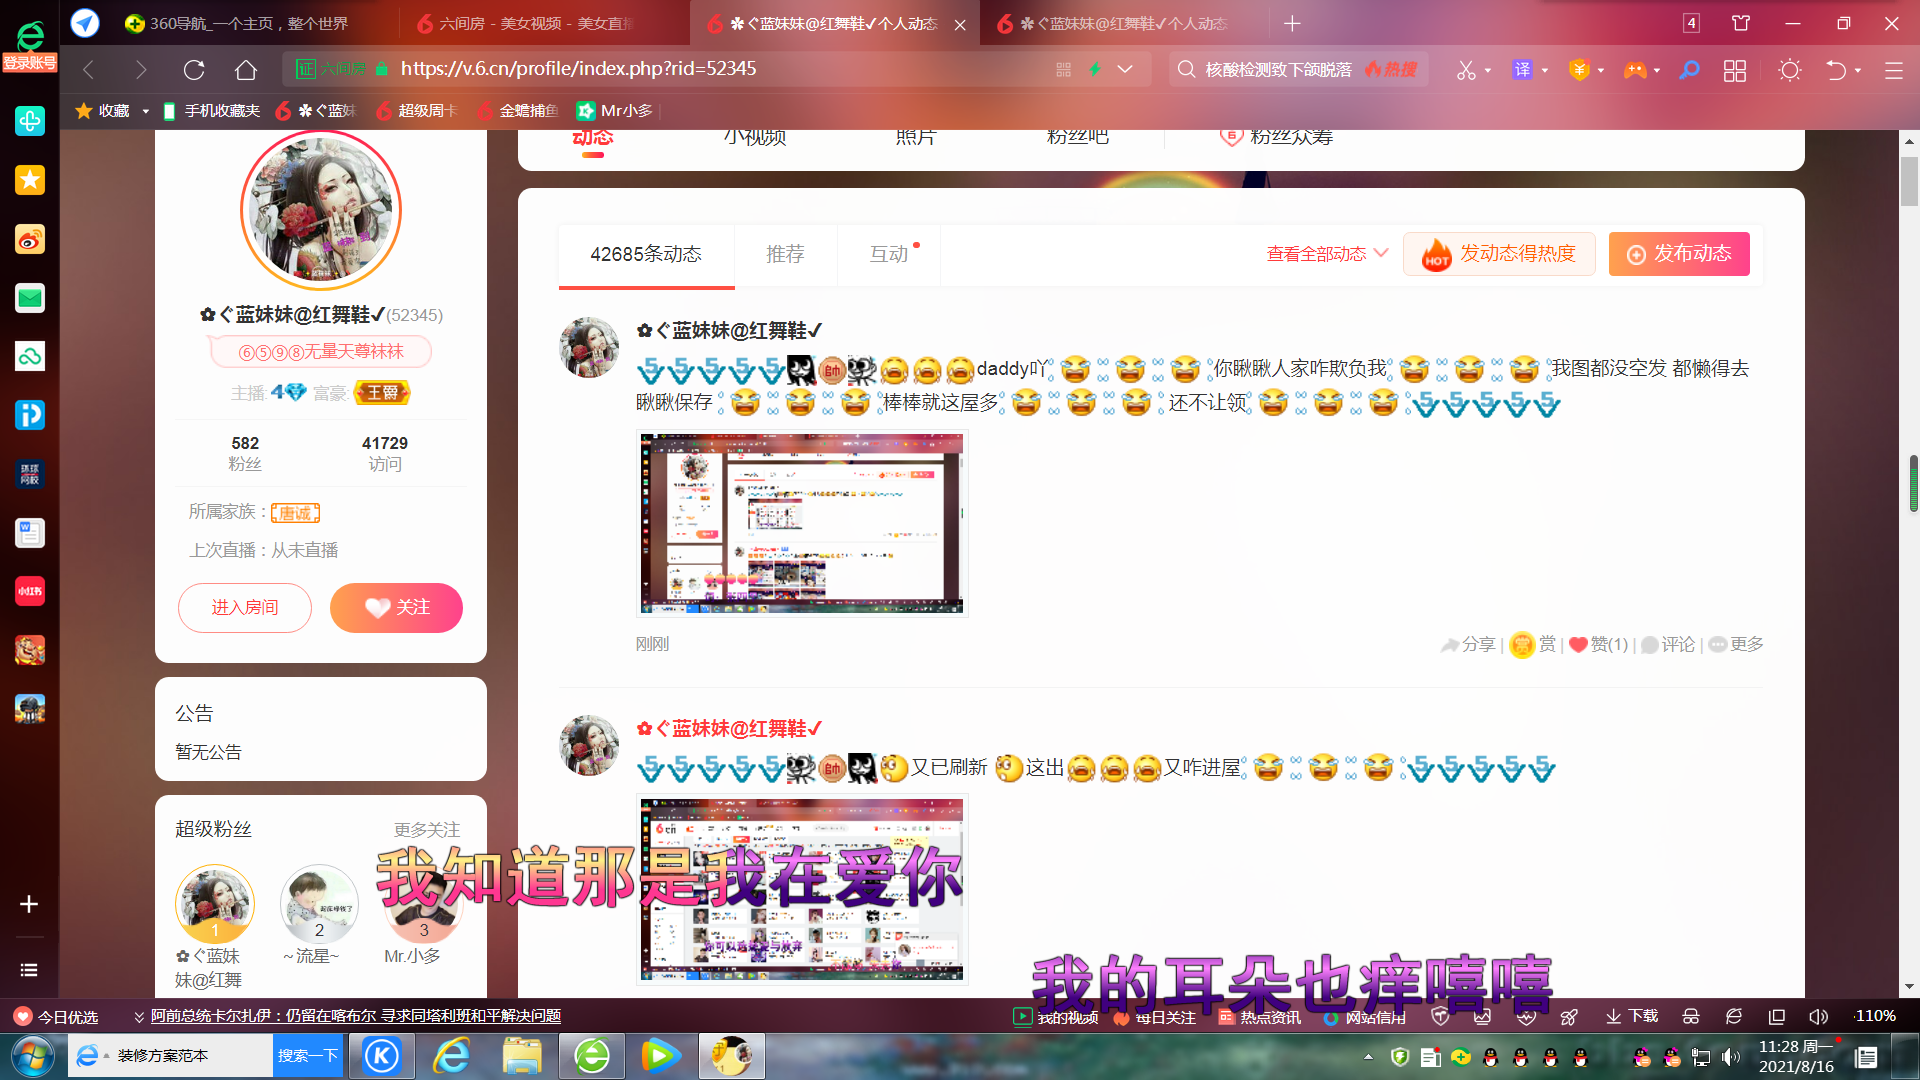Open the Windows Start button

click(x=32, y=1056)
